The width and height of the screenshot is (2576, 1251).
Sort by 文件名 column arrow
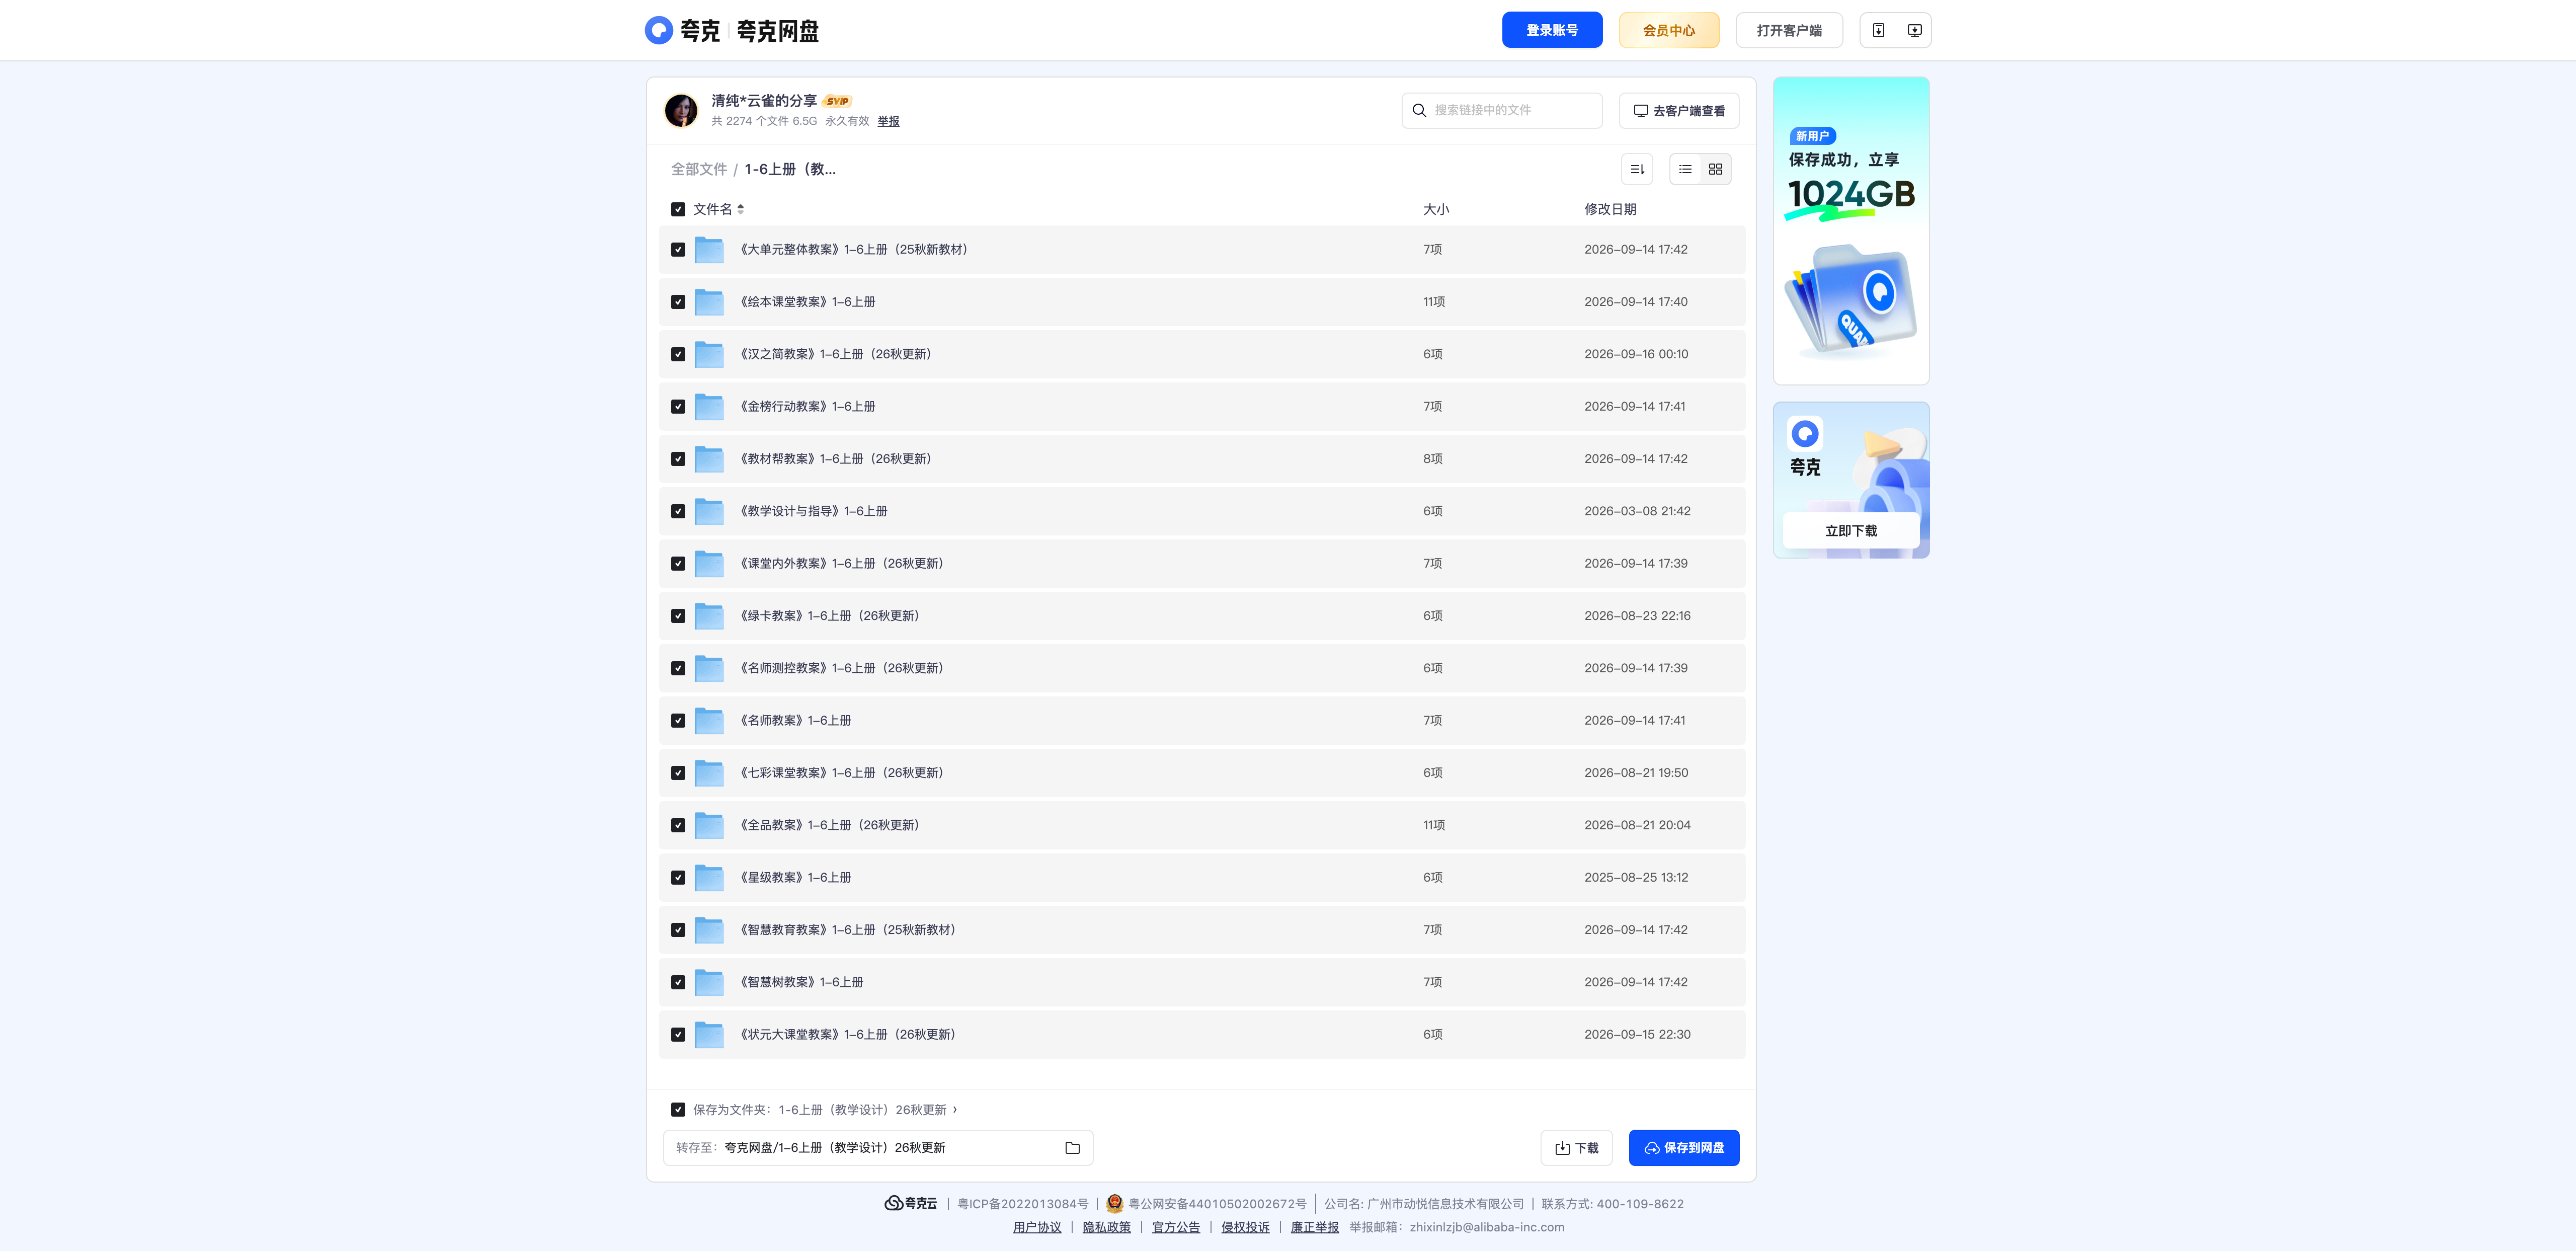pyautogui.click(x=740, y=210)
